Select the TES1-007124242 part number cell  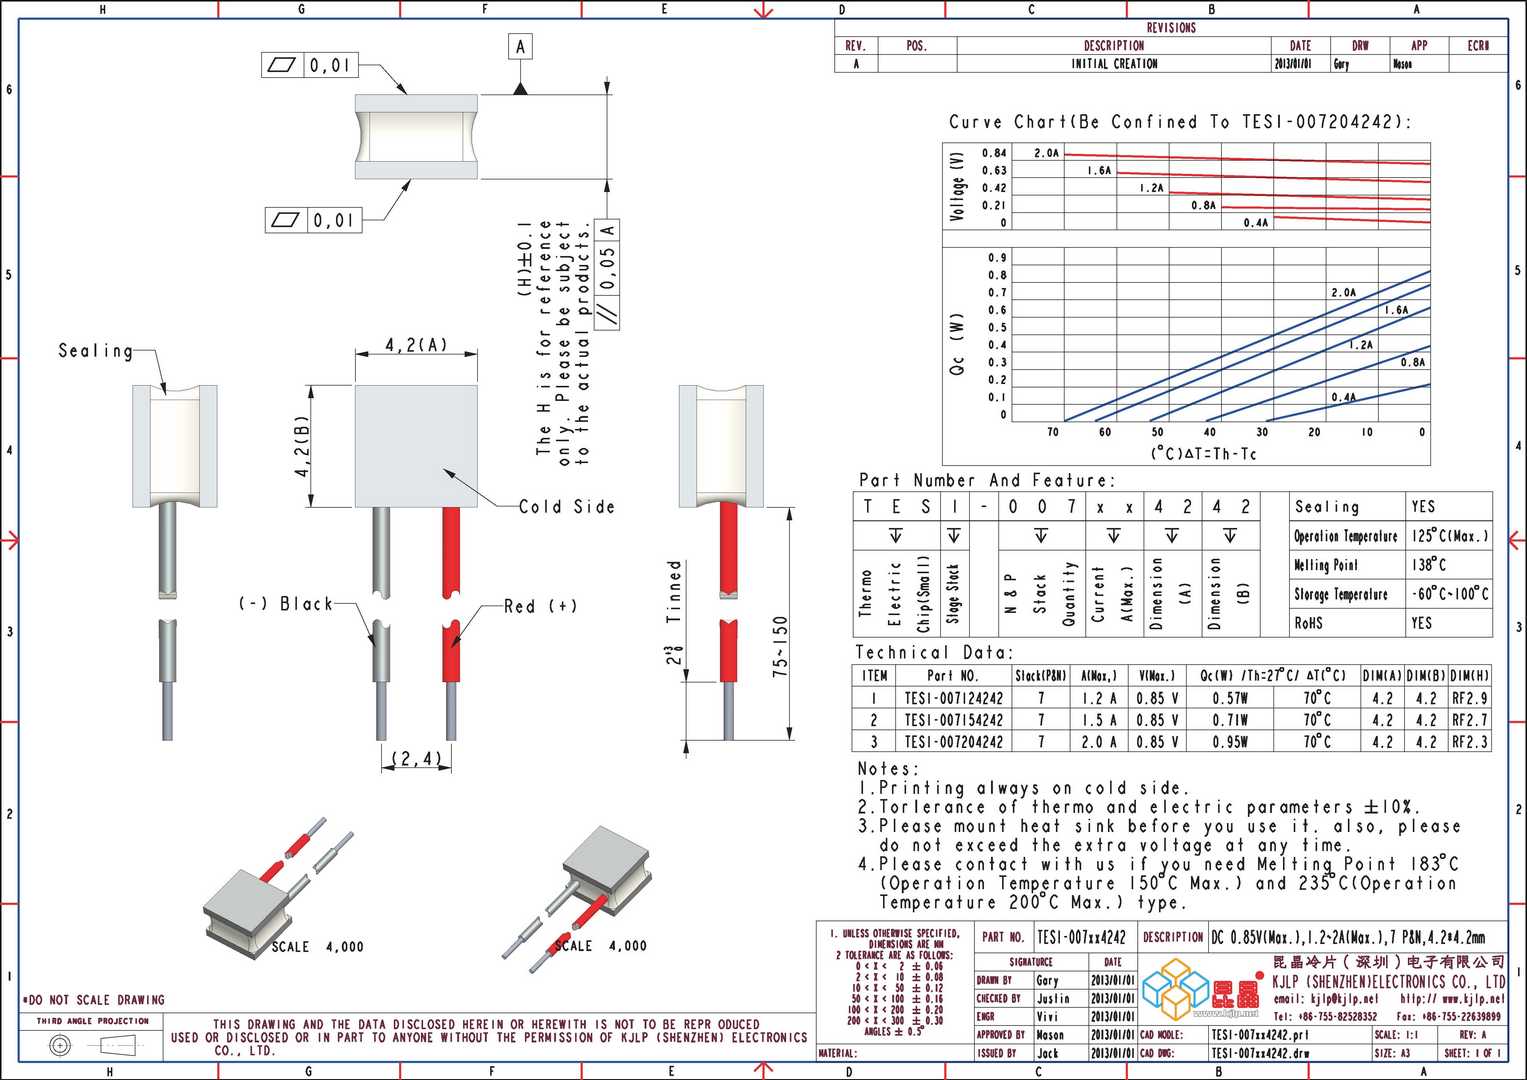(x=954, y=698)
